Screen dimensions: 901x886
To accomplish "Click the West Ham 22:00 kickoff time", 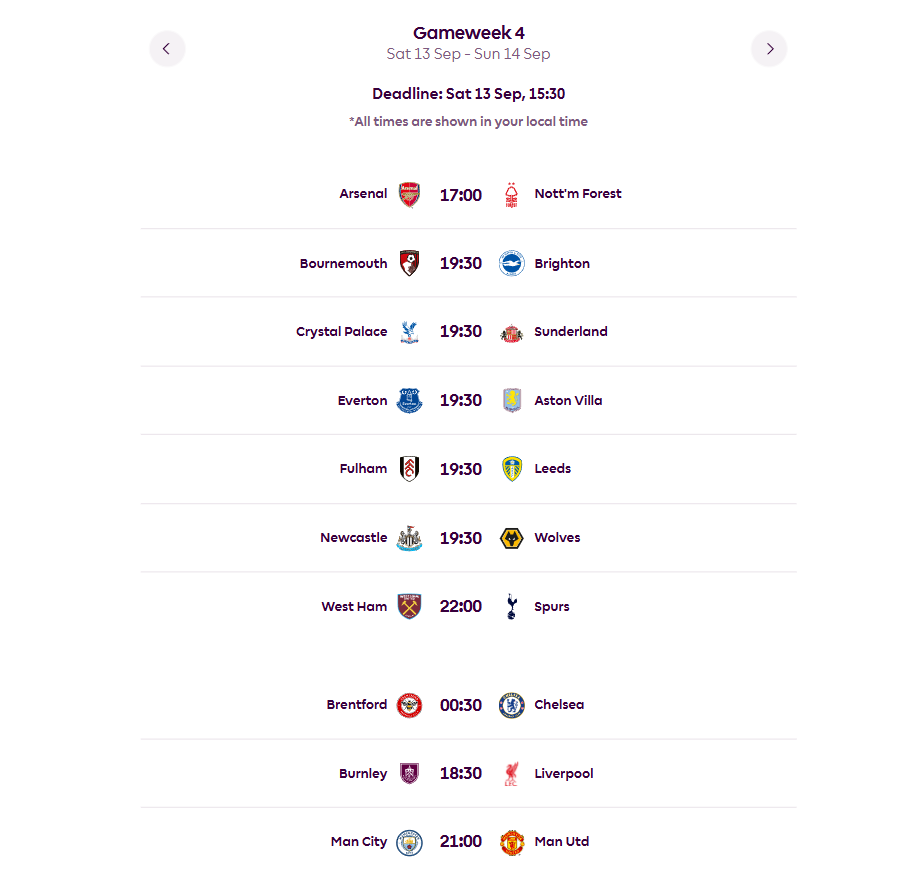I will pos(461,607).
